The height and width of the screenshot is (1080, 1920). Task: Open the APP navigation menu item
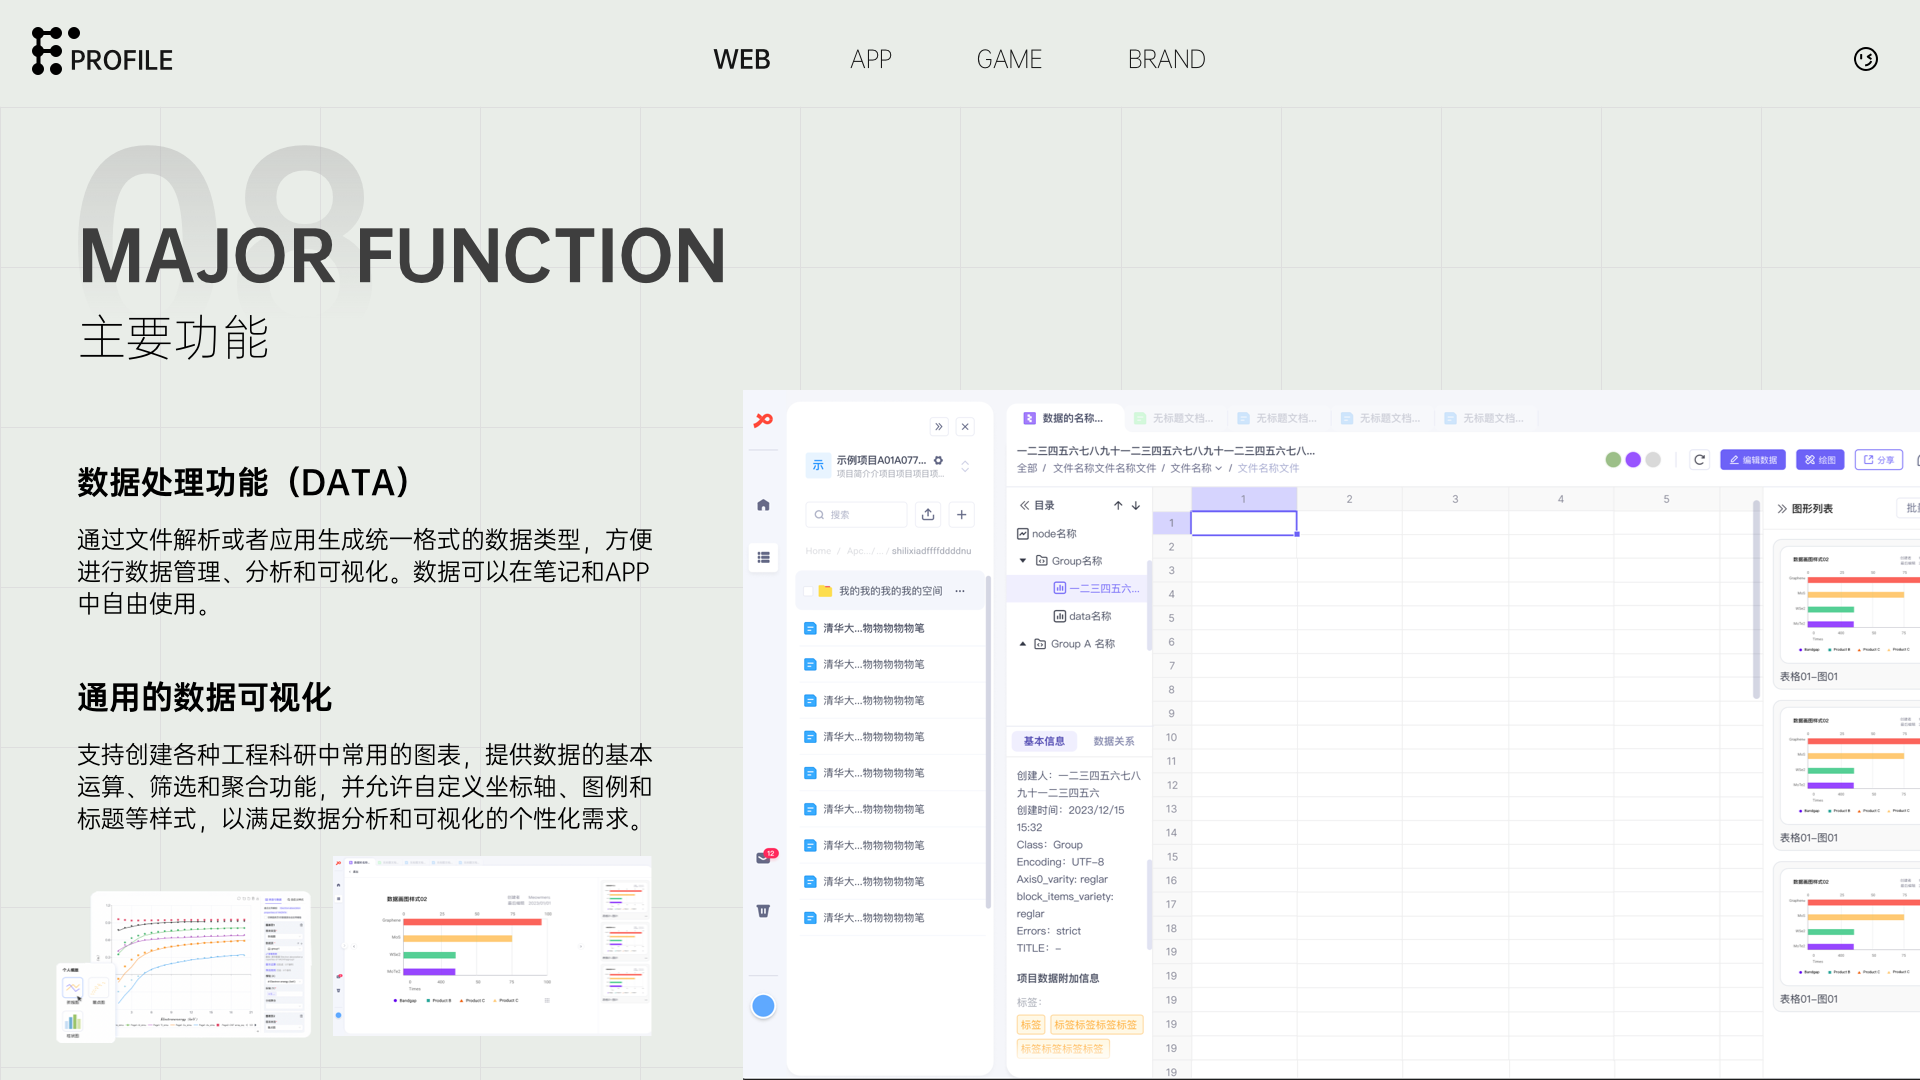(x=870, y=59)
